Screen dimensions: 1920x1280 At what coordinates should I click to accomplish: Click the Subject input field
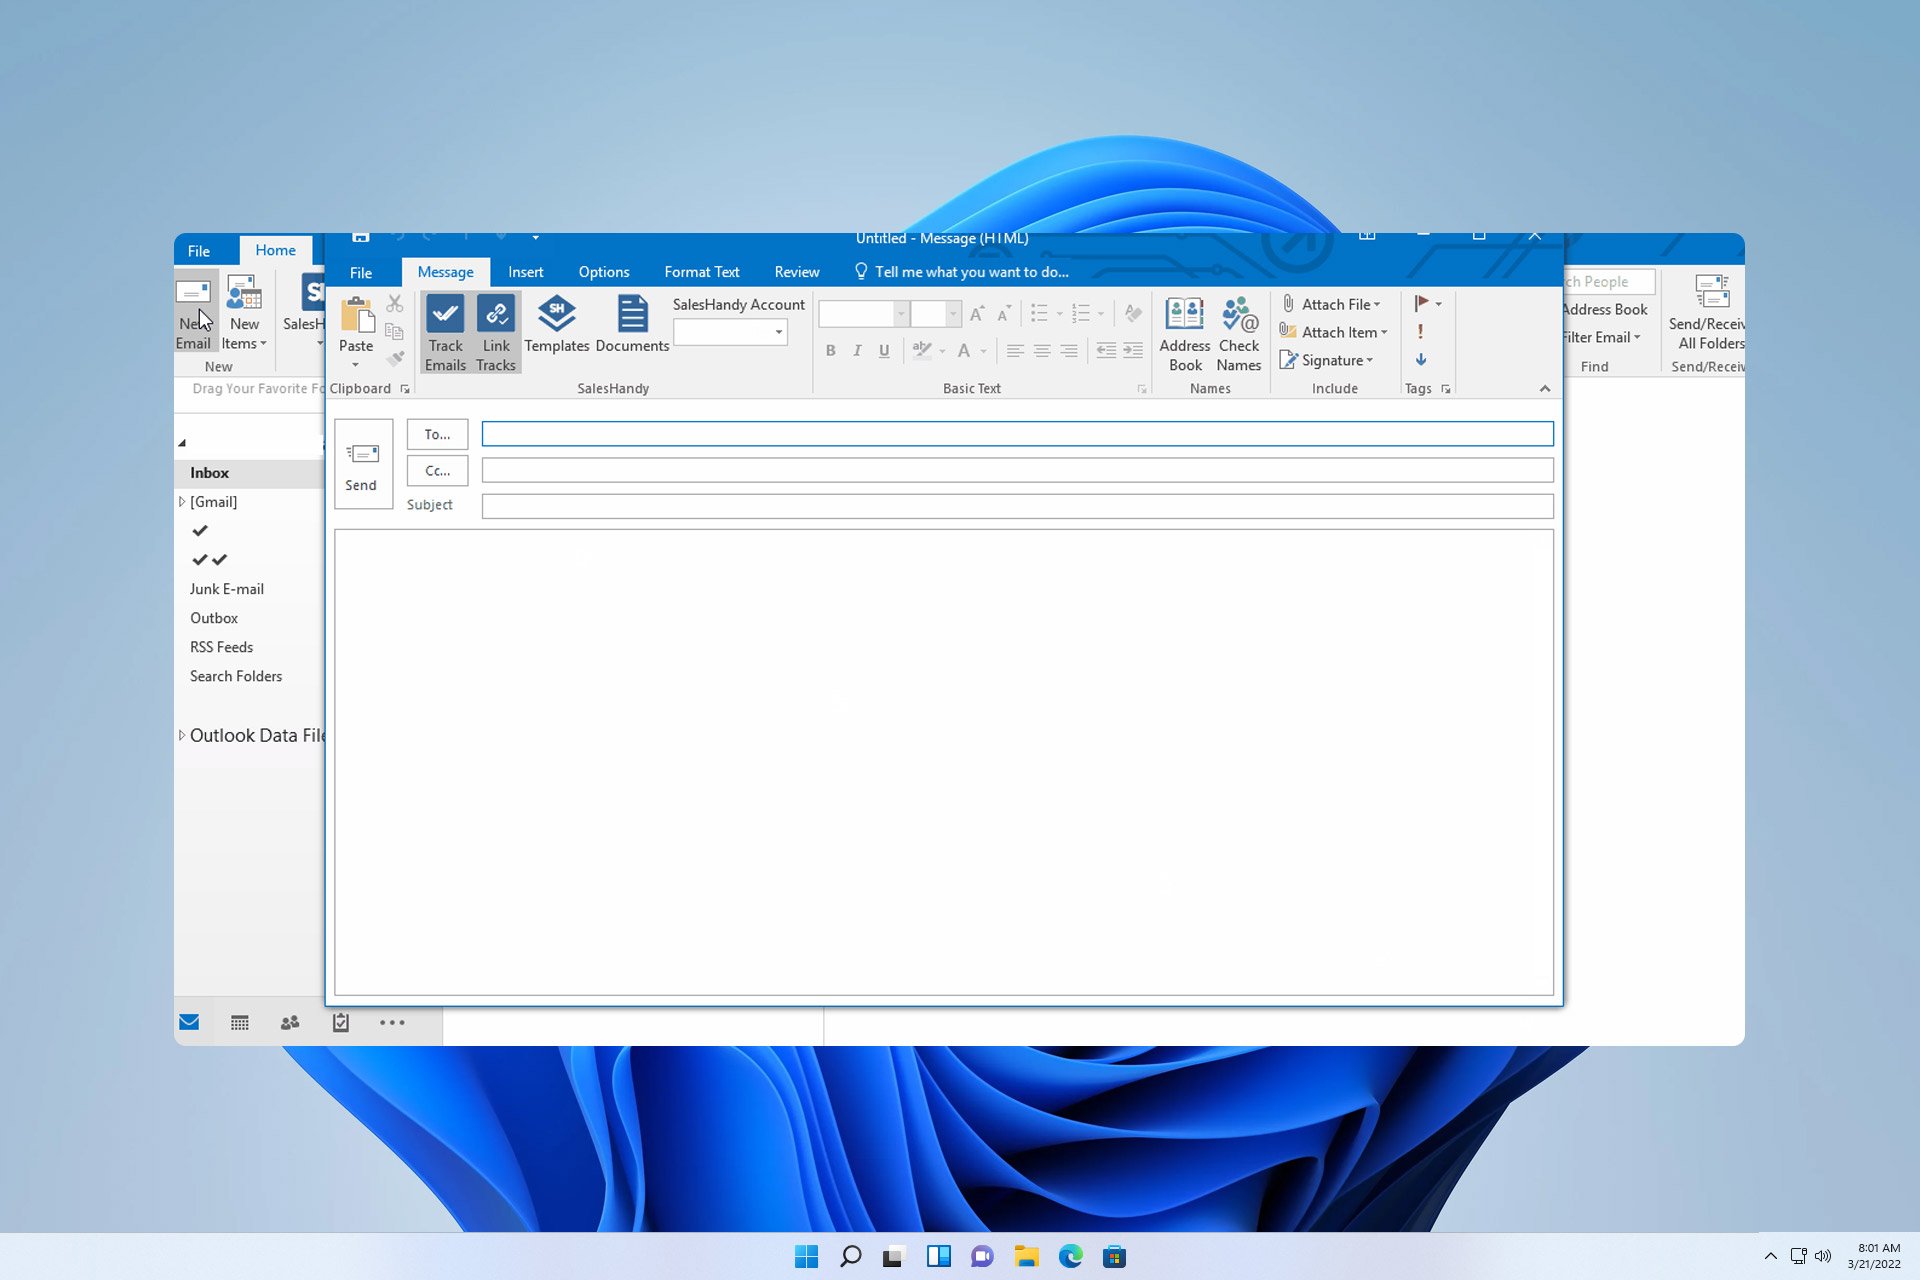(1017, 506)
